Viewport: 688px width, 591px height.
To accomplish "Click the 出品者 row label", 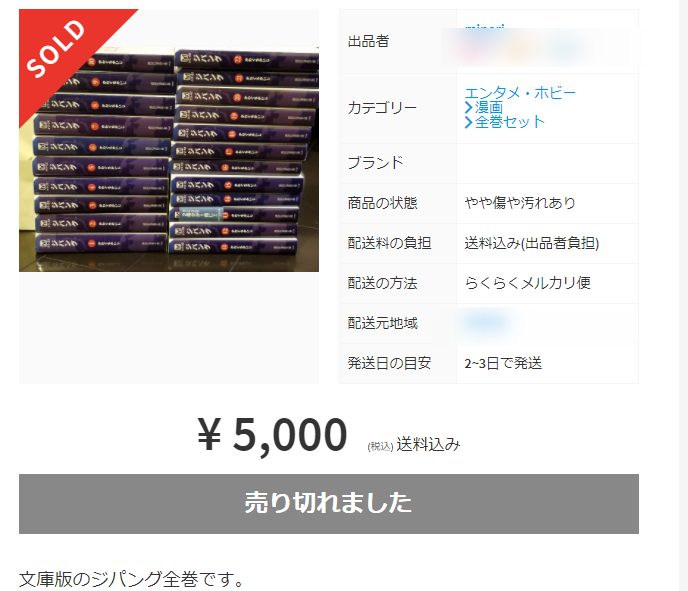I will pos(369,41).
